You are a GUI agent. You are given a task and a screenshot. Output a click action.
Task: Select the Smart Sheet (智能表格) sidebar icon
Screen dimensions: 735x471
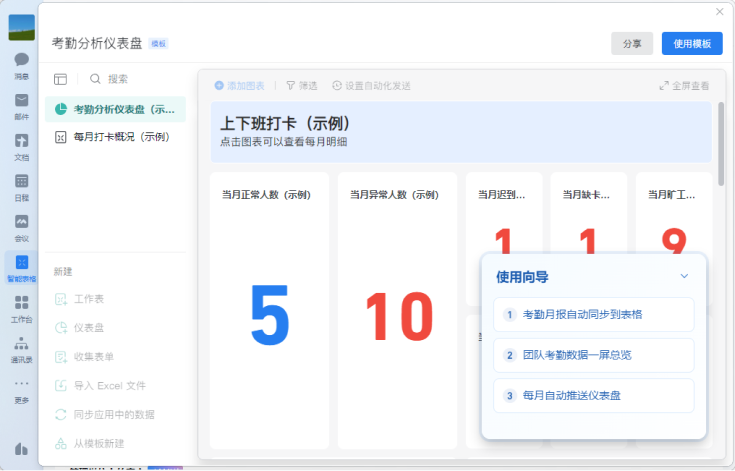point(22,268)
